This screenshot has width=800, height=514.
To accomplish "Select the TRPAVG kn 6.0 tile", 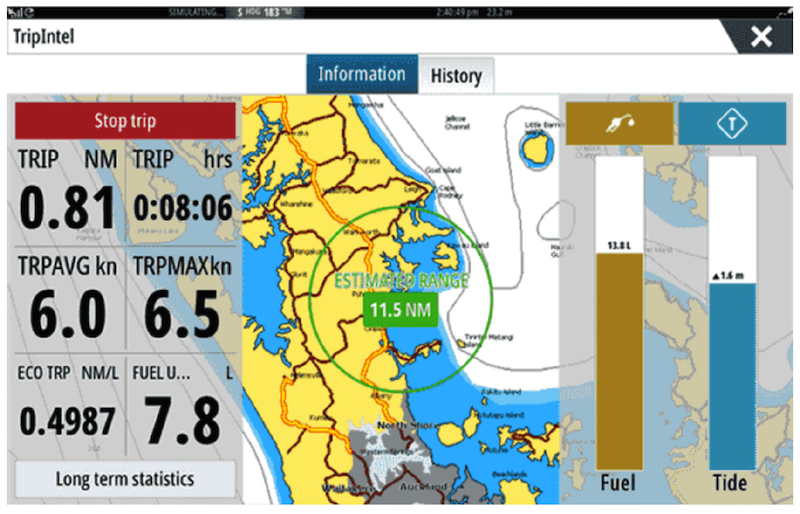I will (68, 300).
